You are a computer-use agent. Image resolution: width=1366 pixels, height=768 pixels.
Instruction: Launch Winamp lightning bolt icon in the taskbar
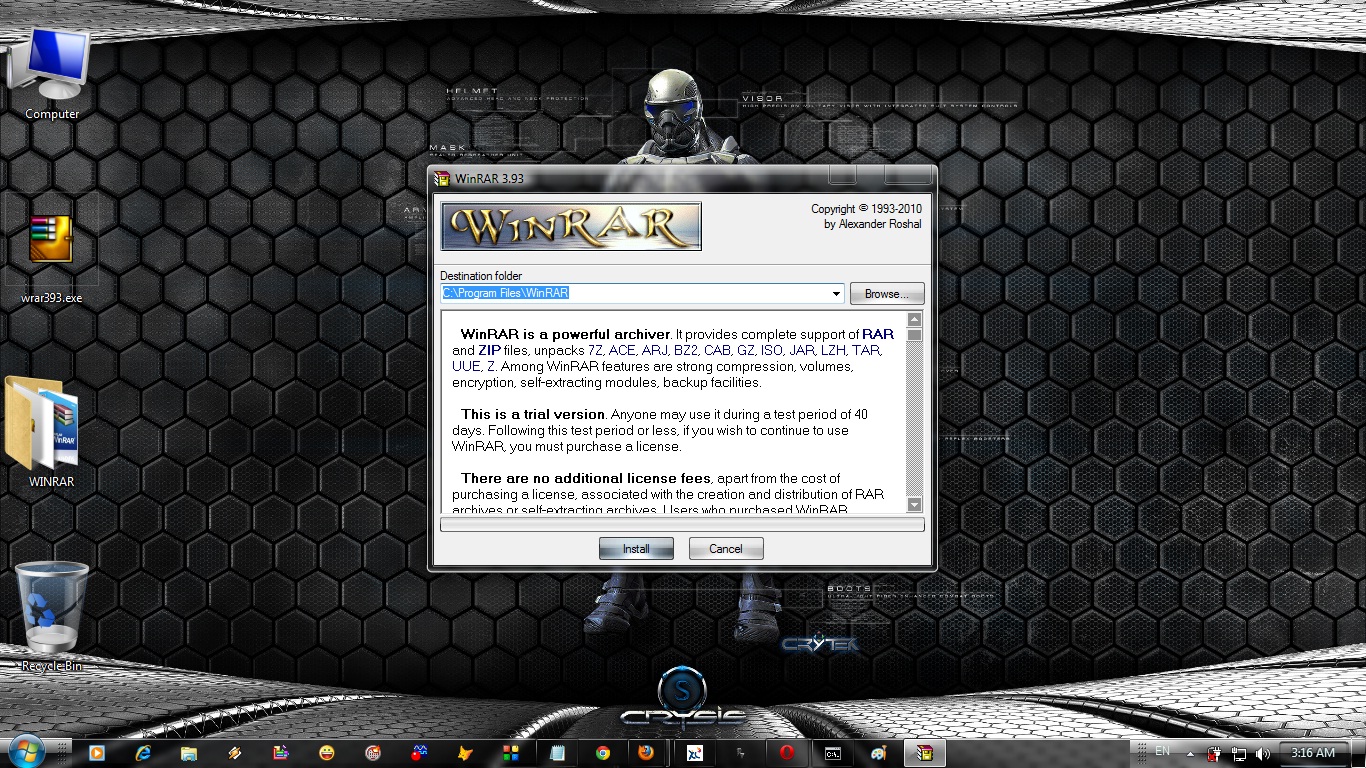pyautogui.click(x=235, y=753)
